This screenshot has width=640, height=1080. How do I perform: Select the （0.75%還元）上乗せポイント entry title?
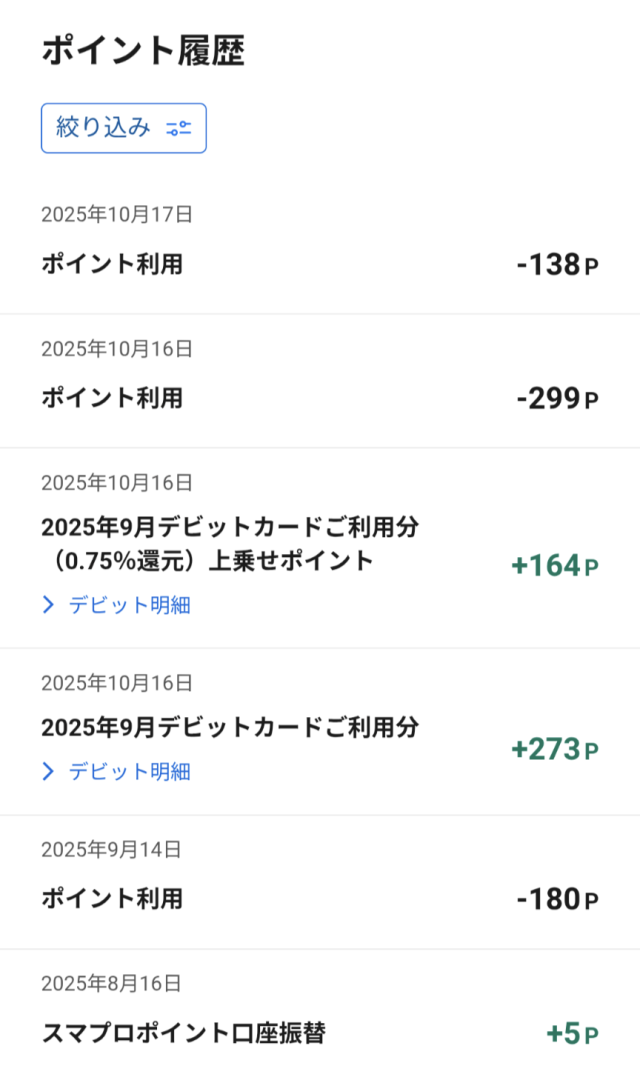click(x=207, y=560)
